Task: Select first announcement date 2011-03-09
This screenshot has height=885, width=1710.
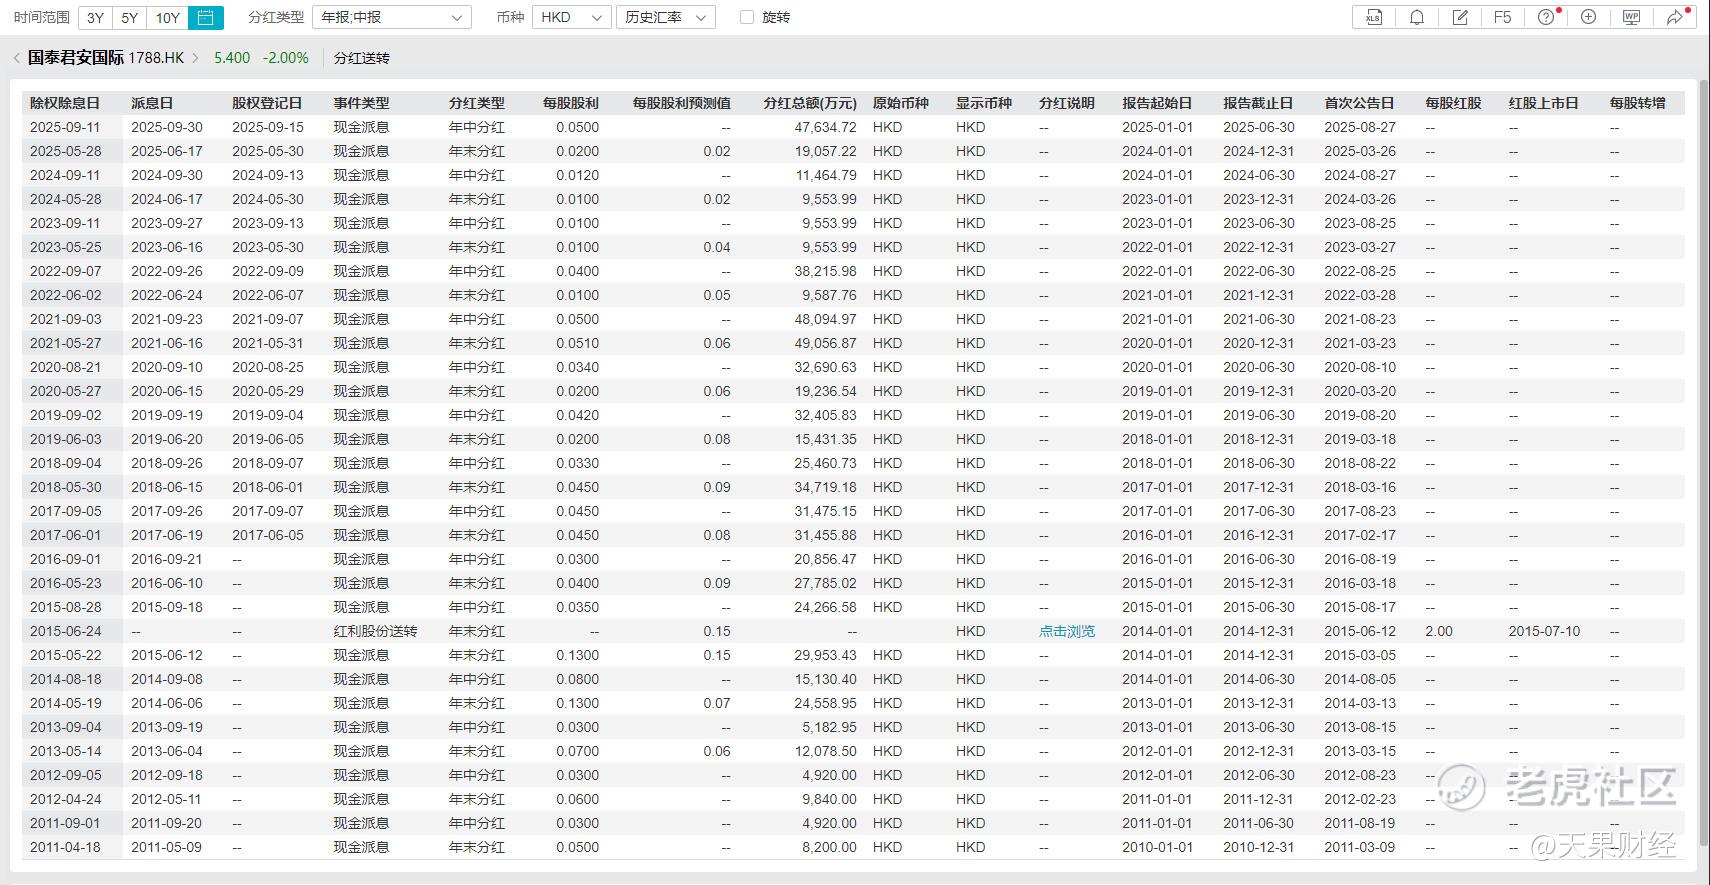Action: click(x=1360, y=847)
